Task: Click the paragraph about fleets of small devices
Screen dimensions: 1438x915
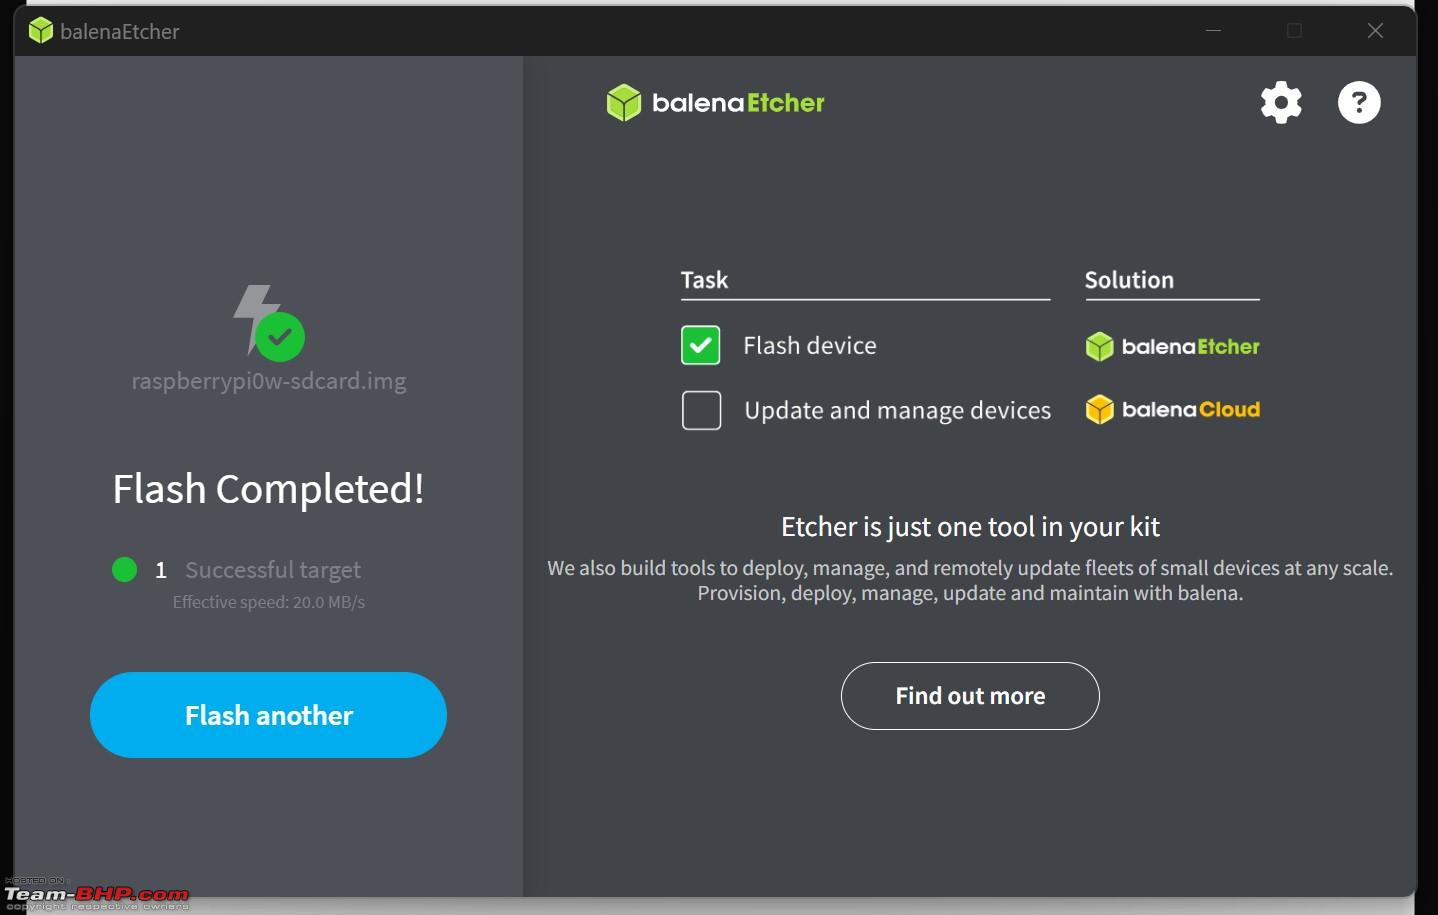Action: pos(970,580)
